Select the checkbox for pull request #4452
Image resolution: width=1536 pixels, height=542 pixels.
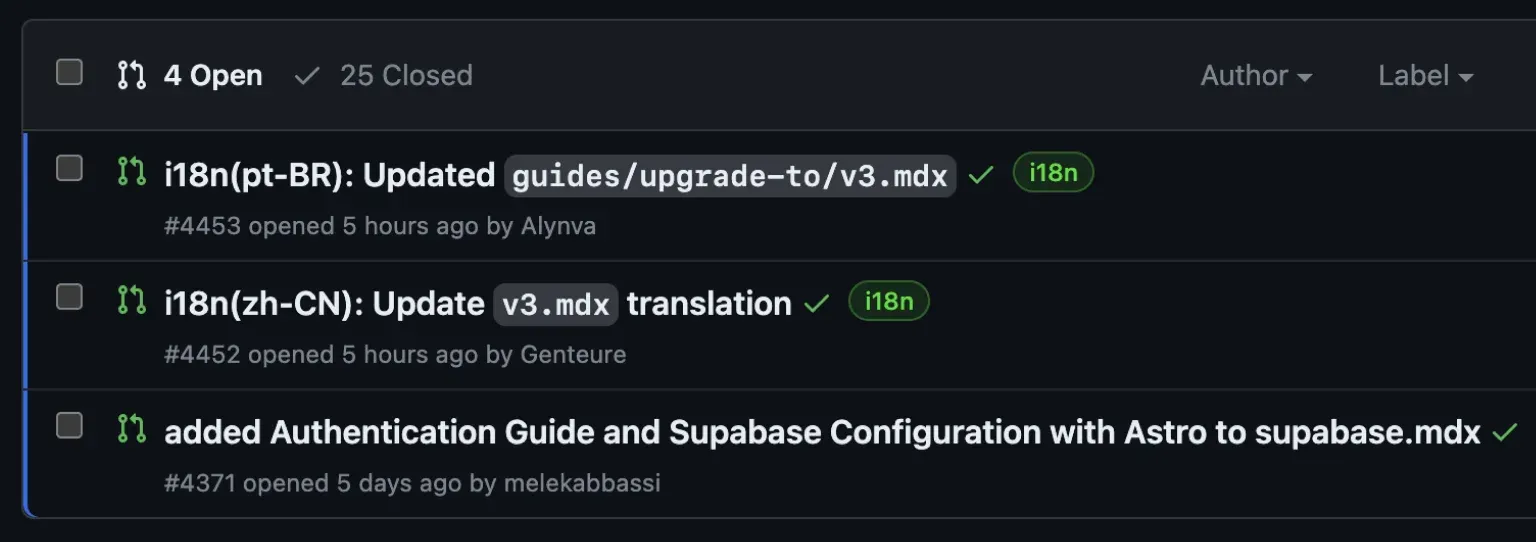click(x=69, y=296)
